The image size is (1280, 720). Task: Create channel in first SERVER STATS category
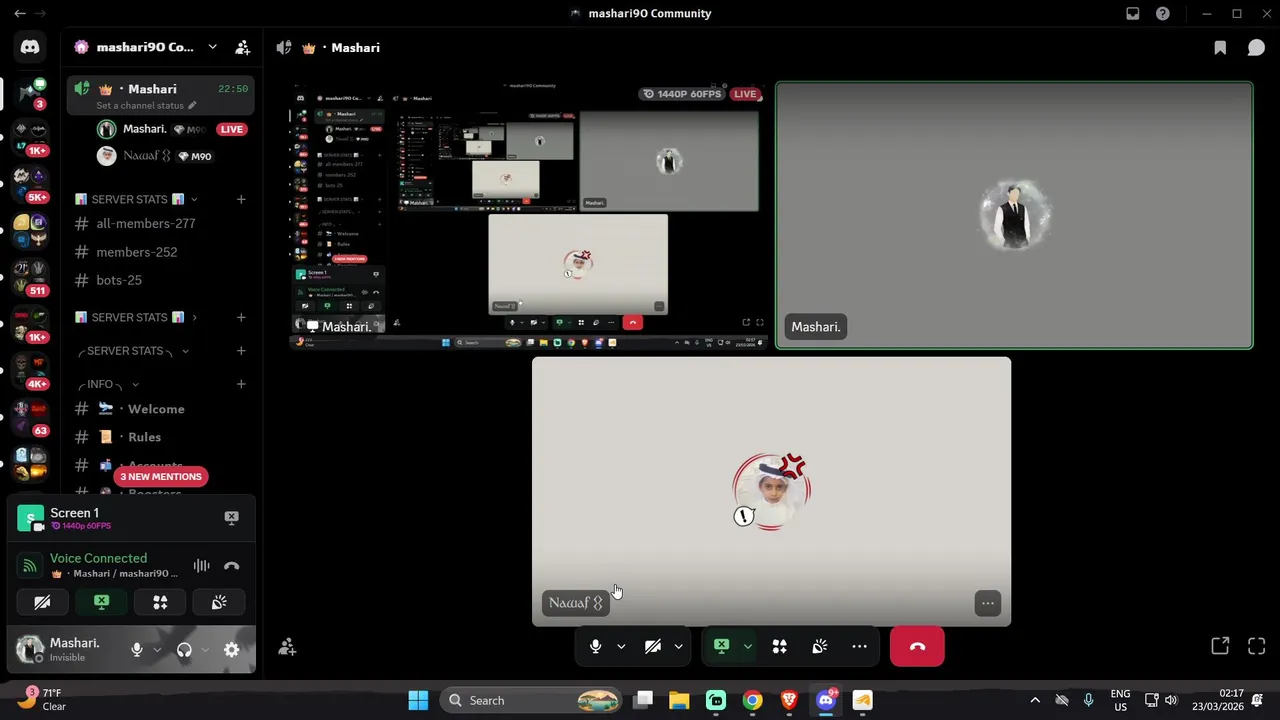pos(241,199)
